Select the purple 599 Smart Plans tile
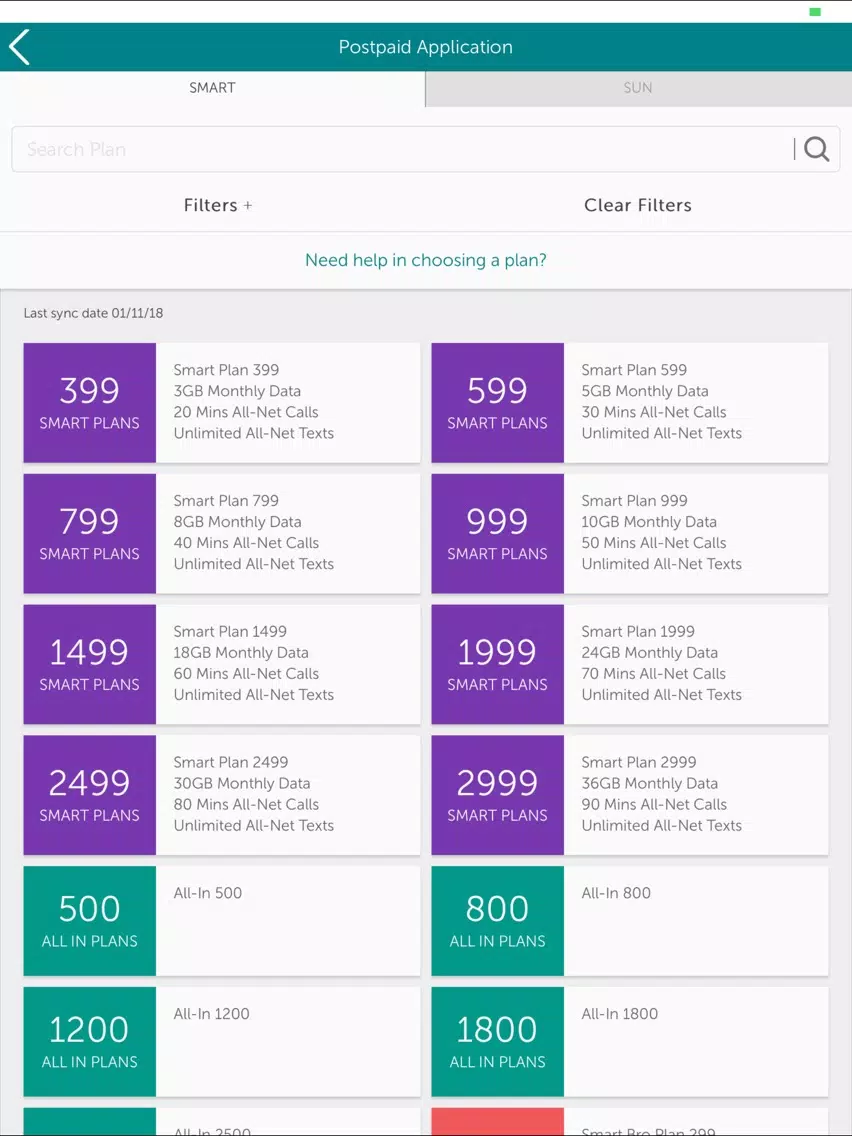This screenshot has height=1136, width=852. [x=498, y=403]
